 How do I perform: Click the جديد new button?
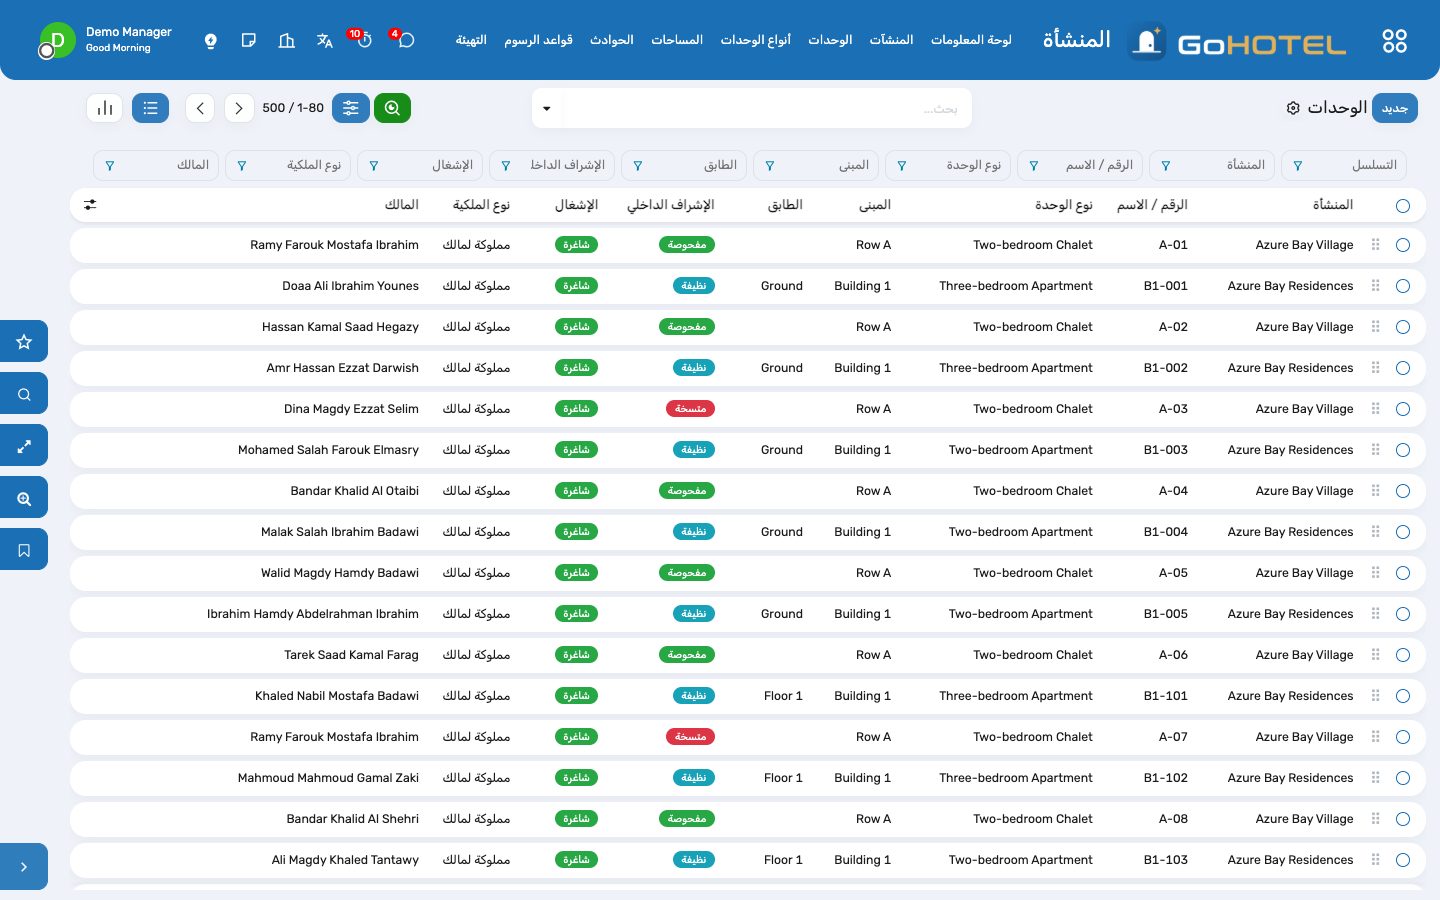point(1395,108)
